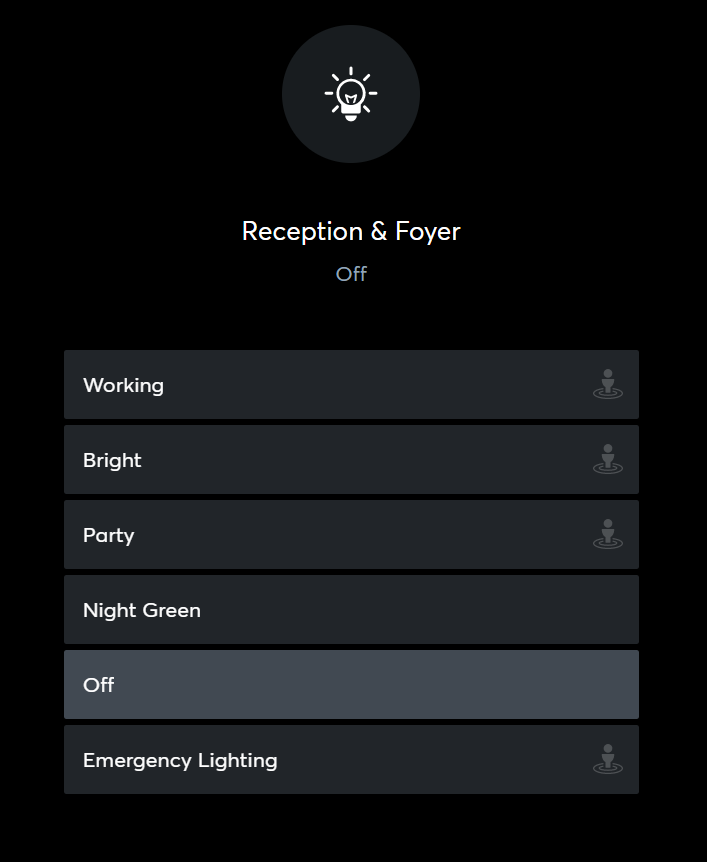The height and width of the screenshot is (862, 707).
Task: Select the highlighted Off scene row
Action: pyautogui.click(x=350, y=685)
